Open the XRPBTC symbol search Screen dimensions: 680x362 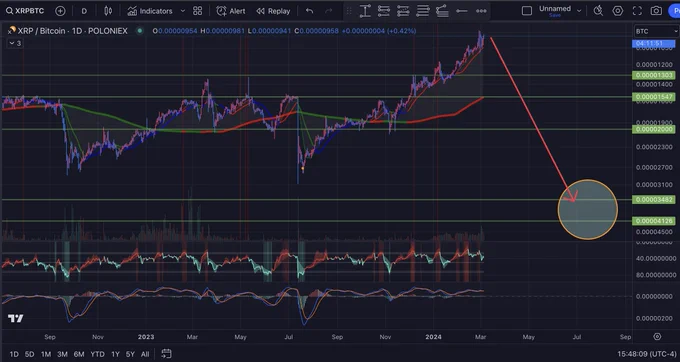click(25, 11)
